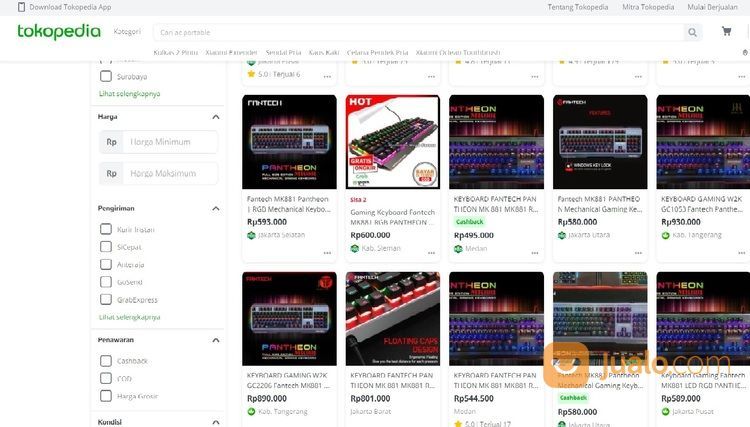This screenshot has height=427, width=750.
Task: Collapse the Penawaran filter section
Action: point(216,340)
